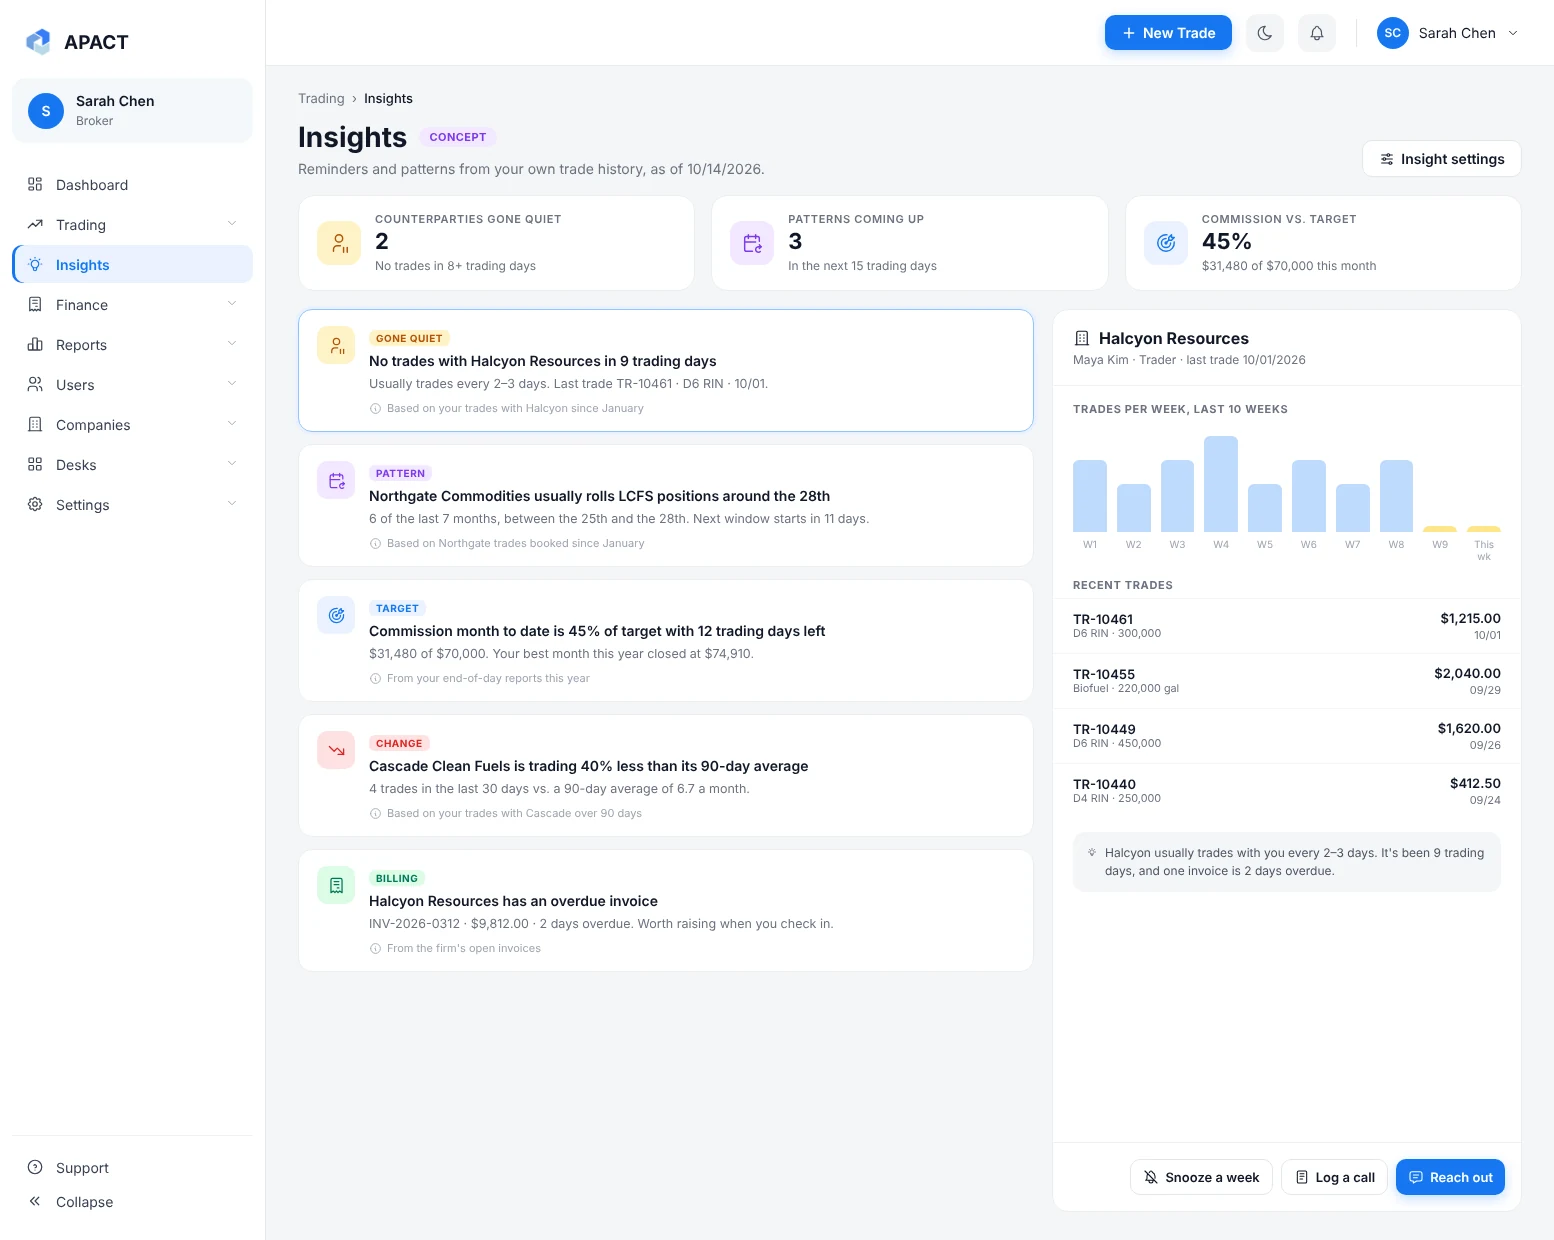Click the Change downward trend icon
The width and height of the screenshot is (1554, 1240).
336,751
